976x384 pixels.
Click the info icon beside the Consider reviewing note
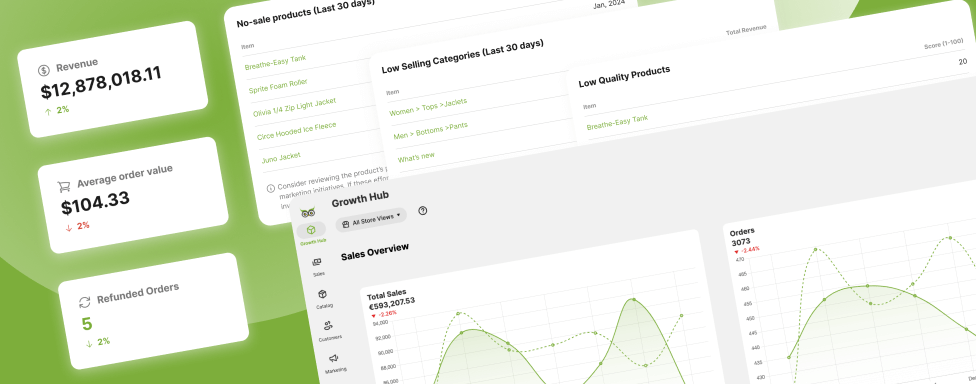270,188
